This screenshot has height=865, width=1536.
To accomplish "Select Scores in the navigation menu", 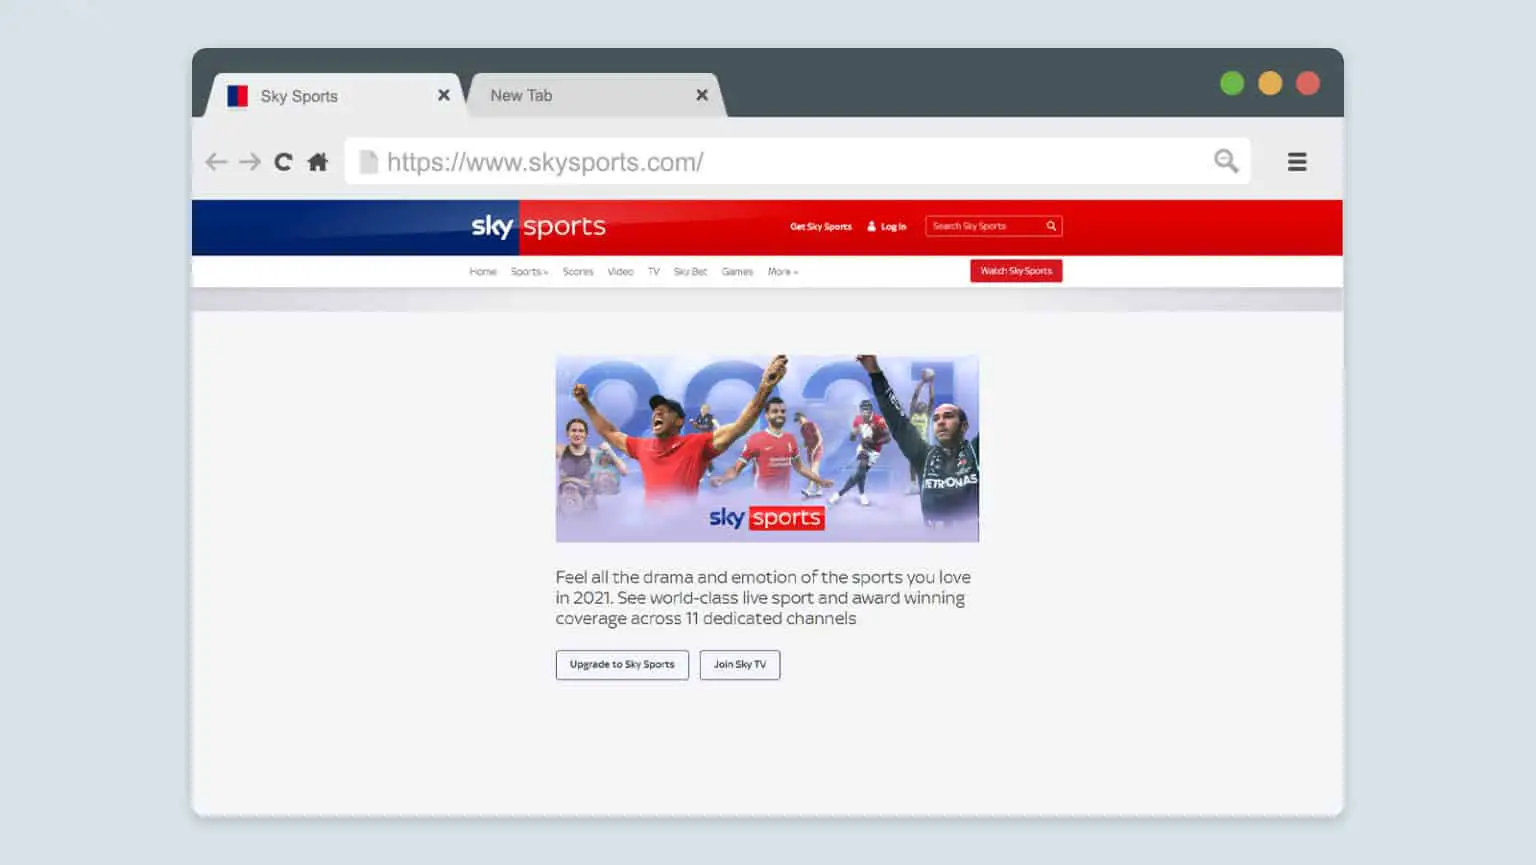I will [x=578, y=271].
